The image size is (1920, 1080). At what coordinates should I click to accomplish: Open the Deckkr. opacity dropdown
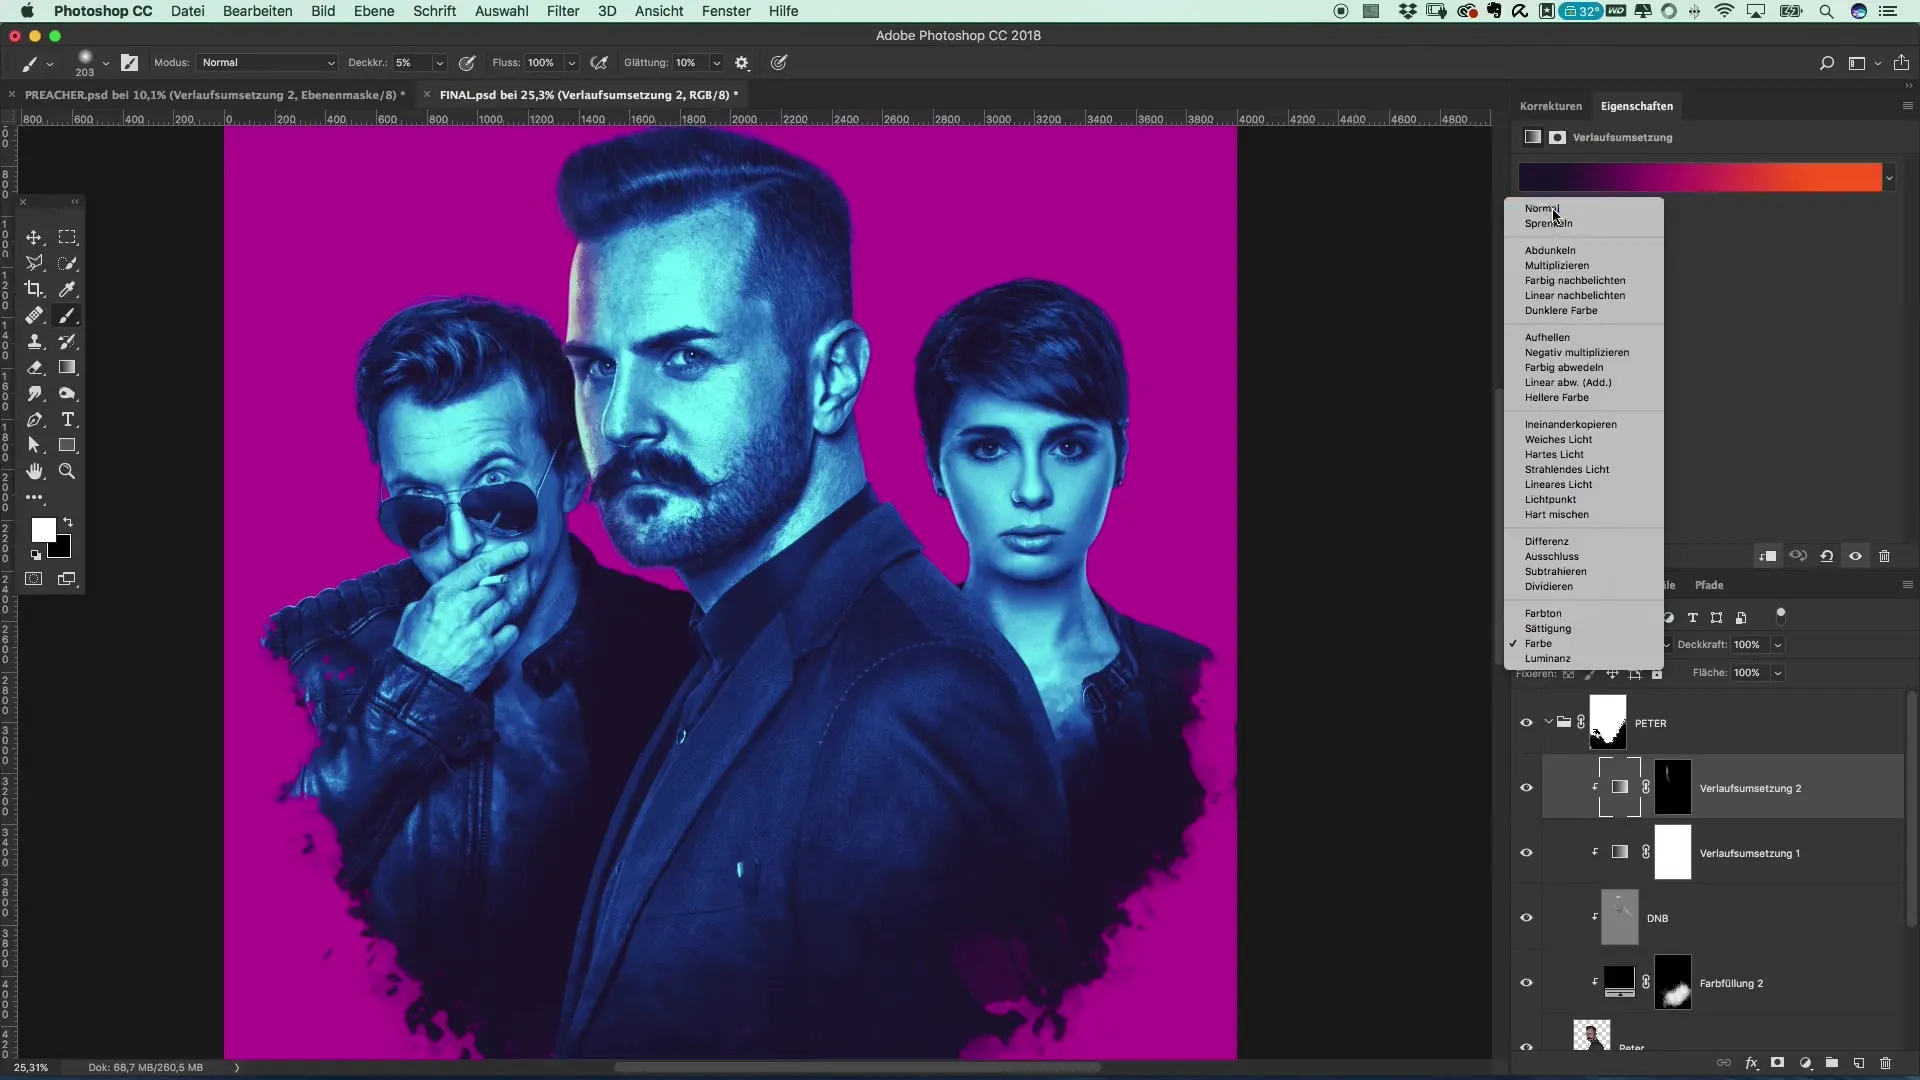pos(439,63)
